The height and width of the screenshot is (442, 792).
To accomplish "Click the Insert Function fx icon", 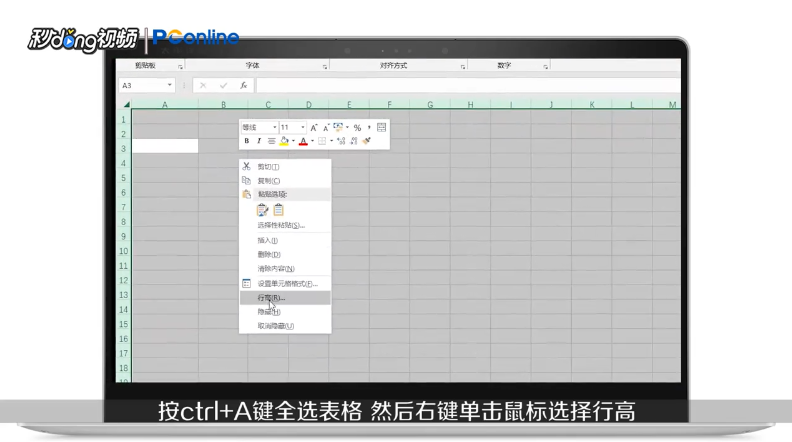I will 243,85.
